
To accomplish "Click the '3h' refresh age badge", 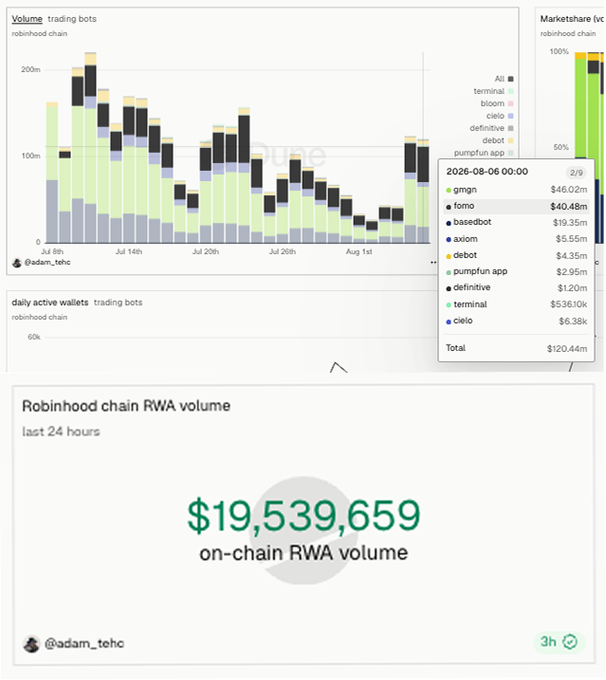I will point(548,641).
